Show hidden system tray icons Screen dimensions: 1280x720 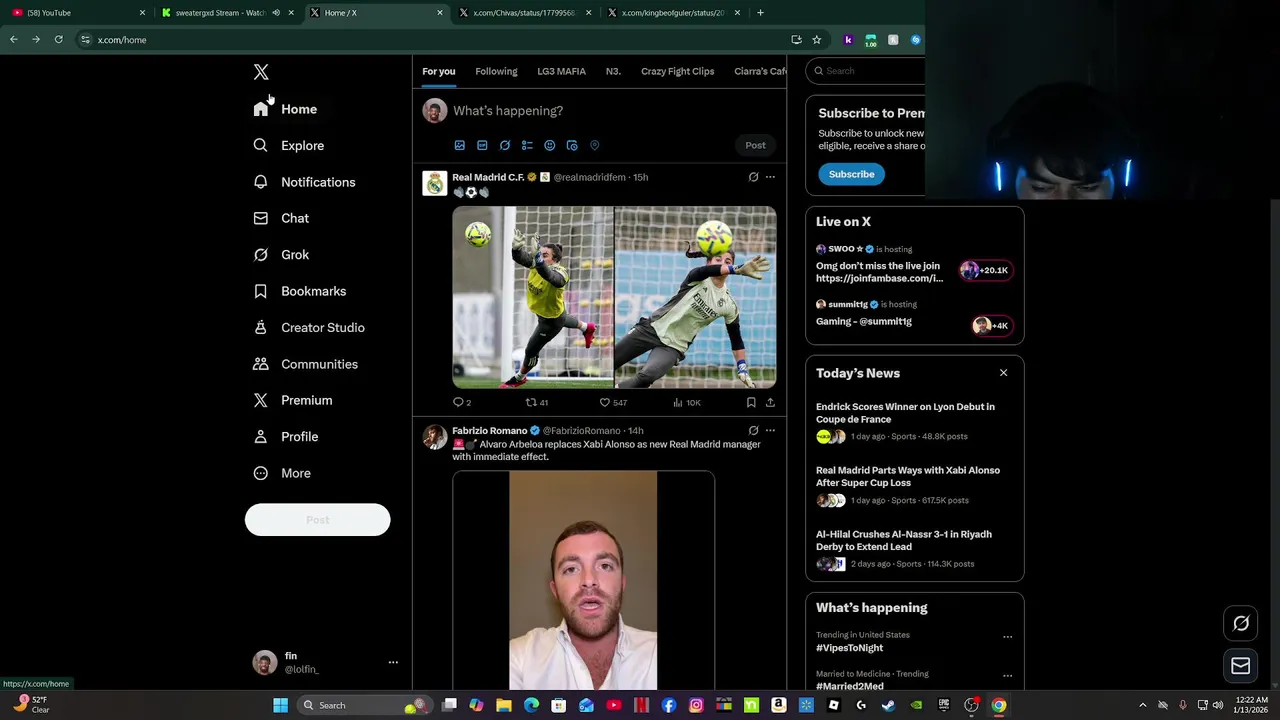[x=1143, y=705]
